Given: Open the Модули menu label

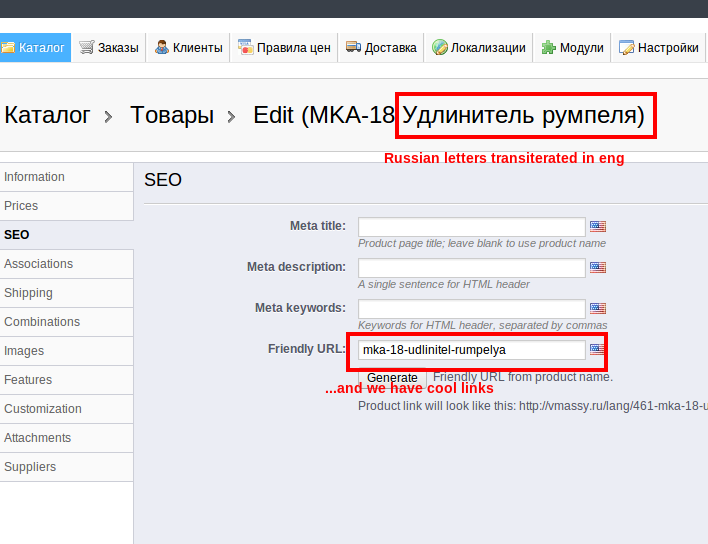Looking at the screenshot, I should click(582, 48).
